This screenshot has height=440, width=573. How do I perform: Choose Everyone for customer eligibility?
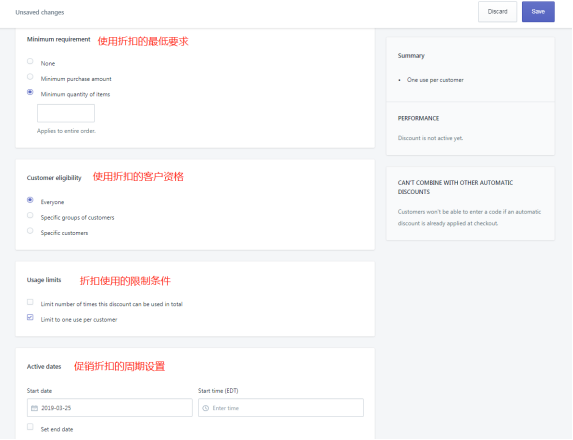[30, 200]
